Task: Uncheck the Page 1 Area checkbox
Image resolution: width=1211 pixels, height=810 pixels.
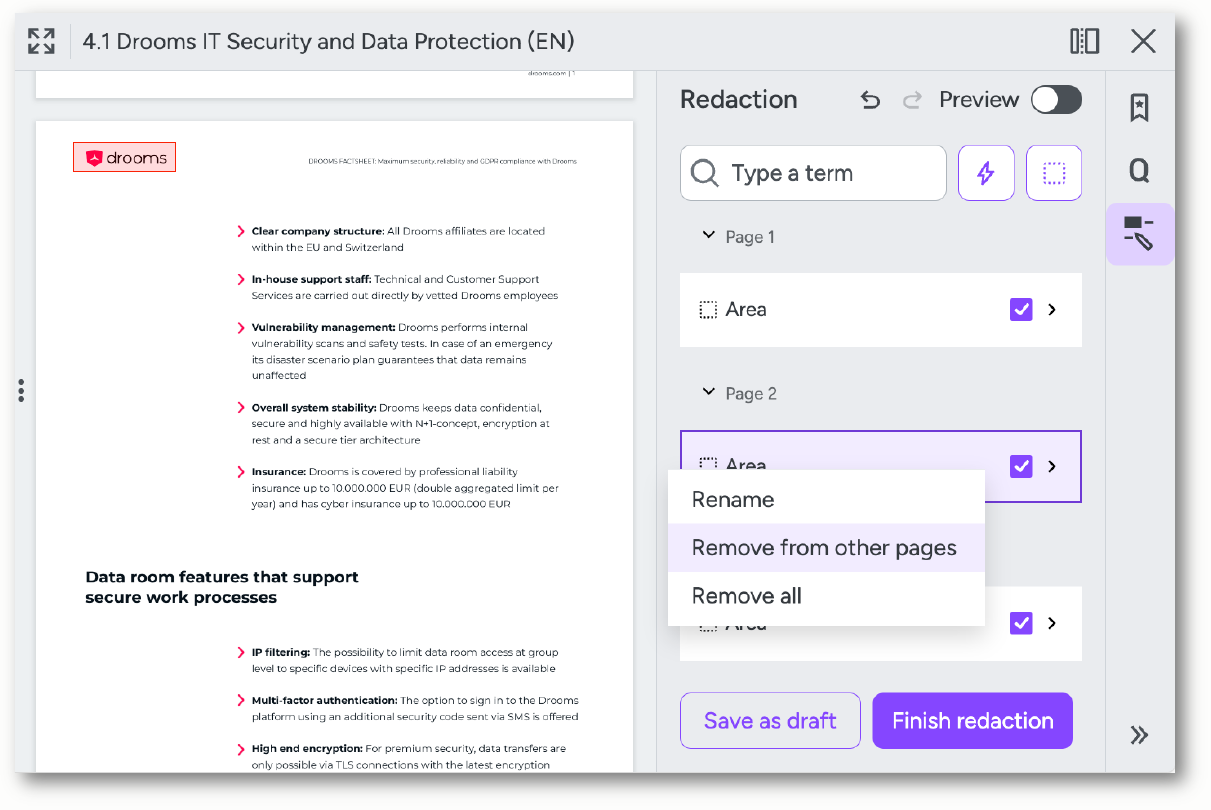Action: point(1021,310)
